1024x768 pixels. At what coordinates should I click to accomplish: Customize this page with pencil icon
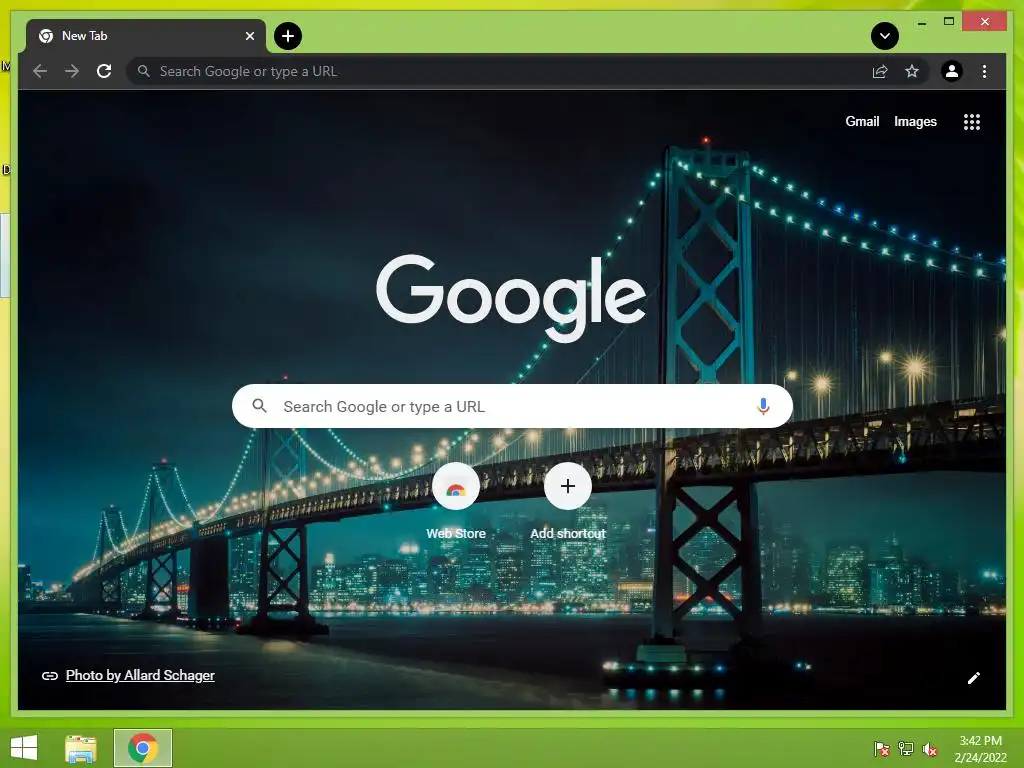click(x=973, y=678)
